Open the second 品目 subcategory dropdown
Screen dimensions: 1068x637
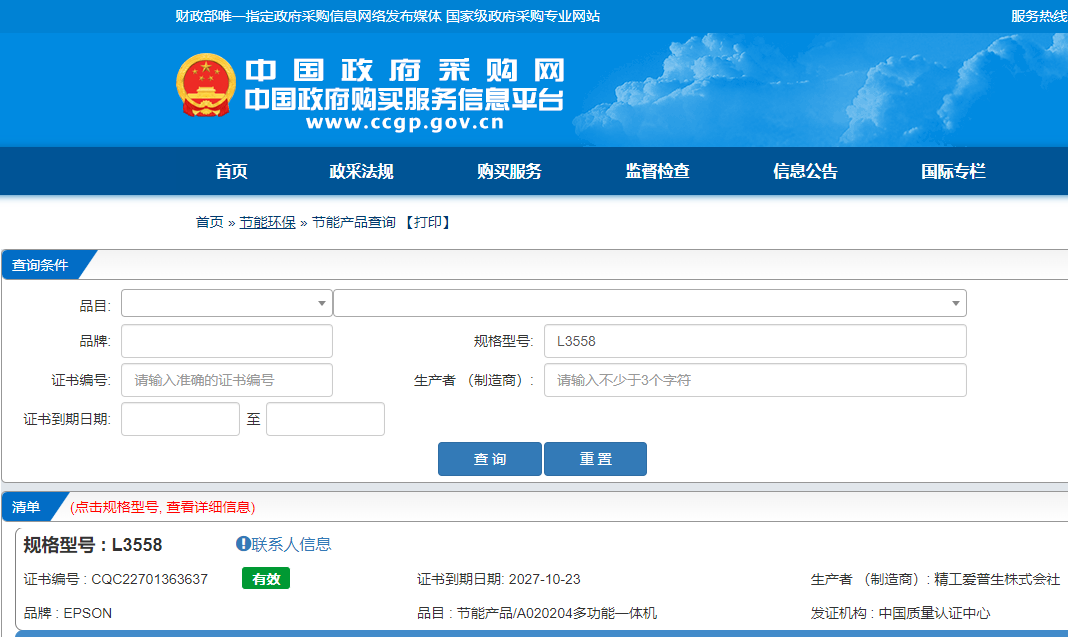click(x=650, y=303)
